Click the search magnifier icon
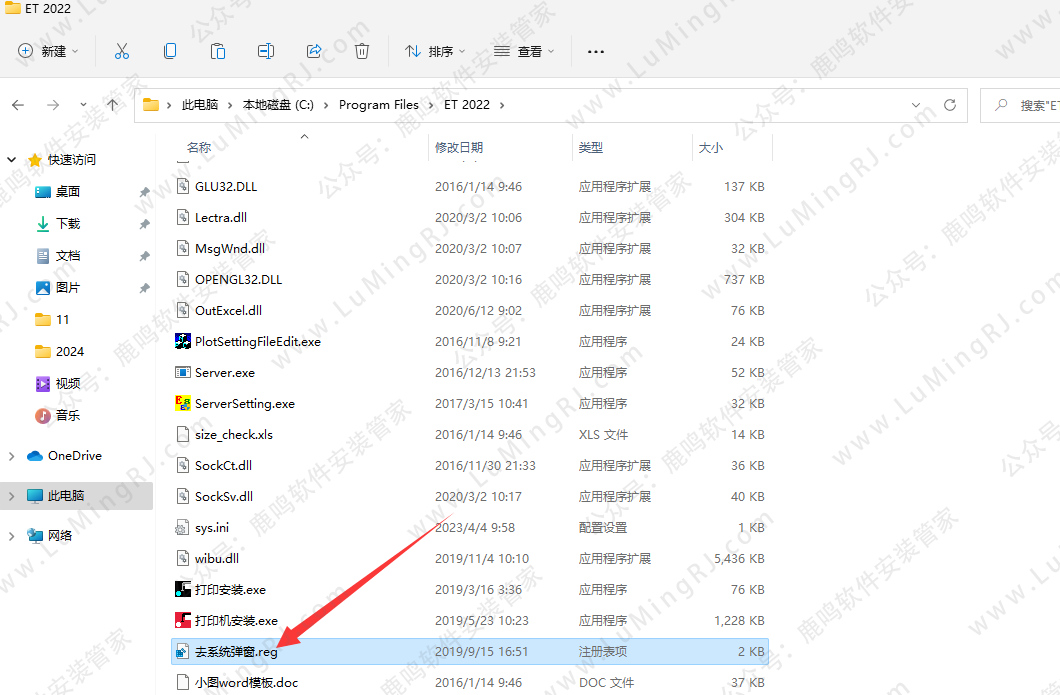The height and width of the screenshot is (695, 1060). coord(1001,105)
